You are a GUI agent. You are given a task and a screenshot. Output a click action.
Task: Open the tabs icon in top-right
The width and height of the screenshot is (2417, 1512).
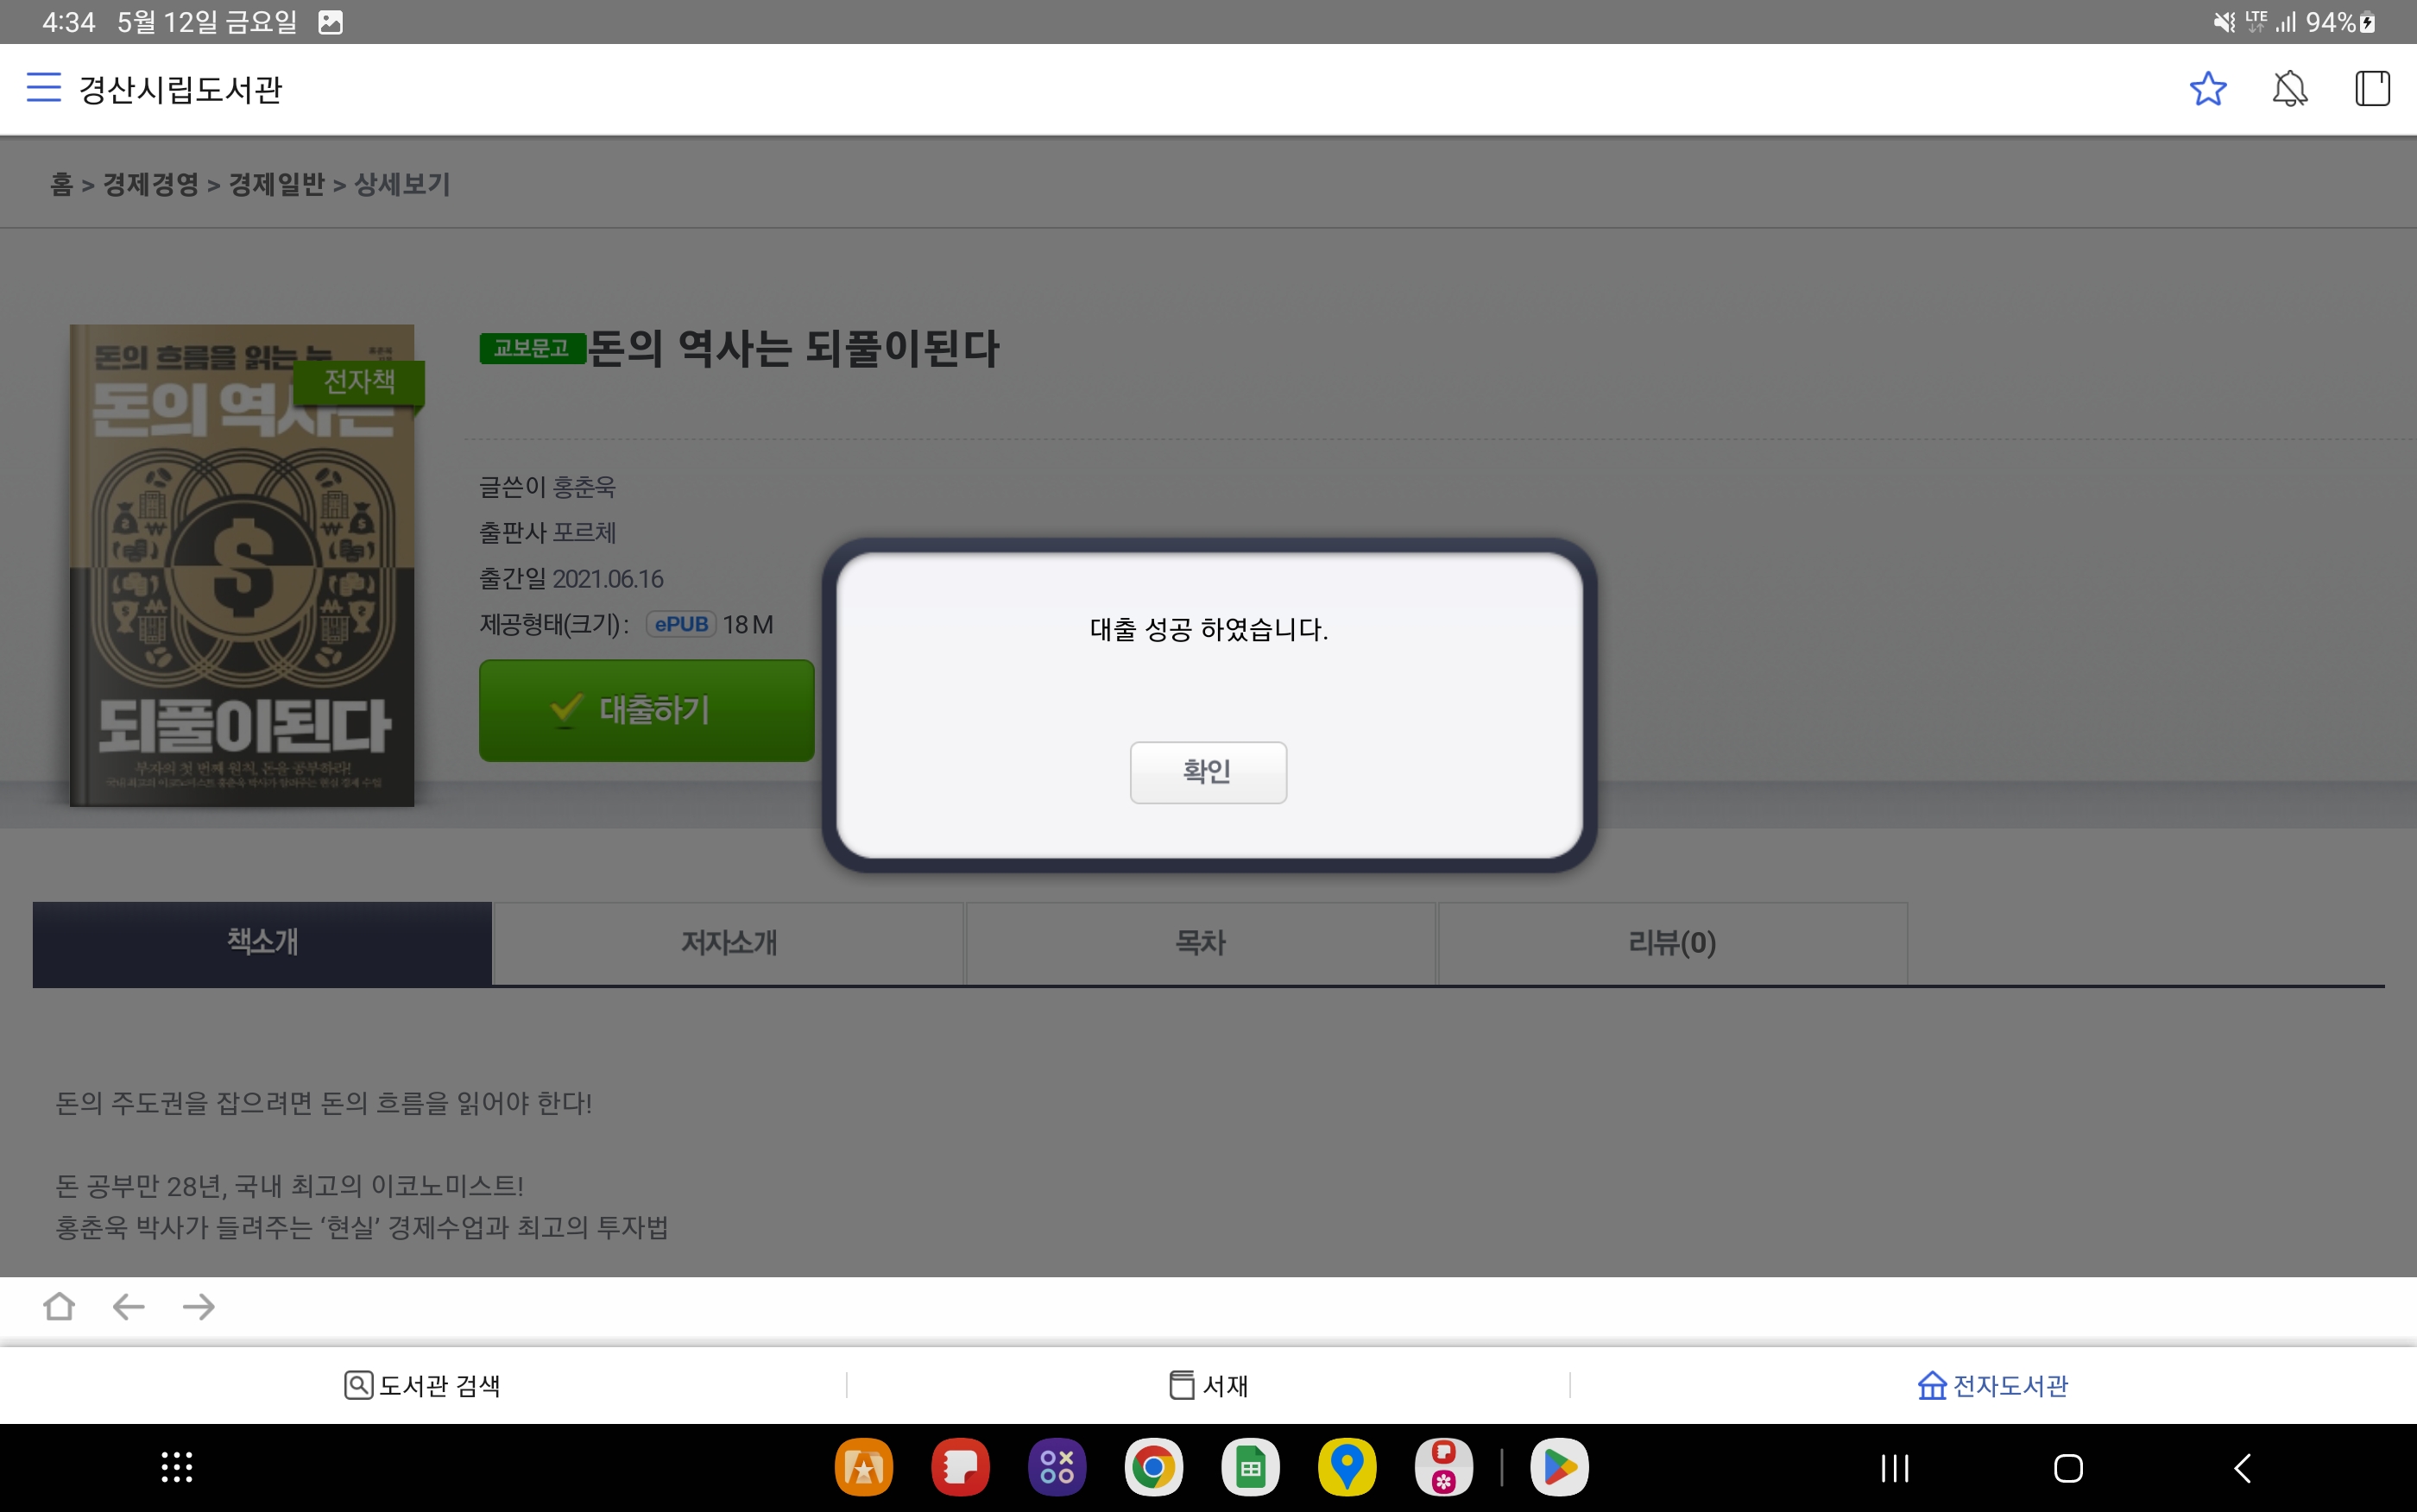tap(2371, 89)
